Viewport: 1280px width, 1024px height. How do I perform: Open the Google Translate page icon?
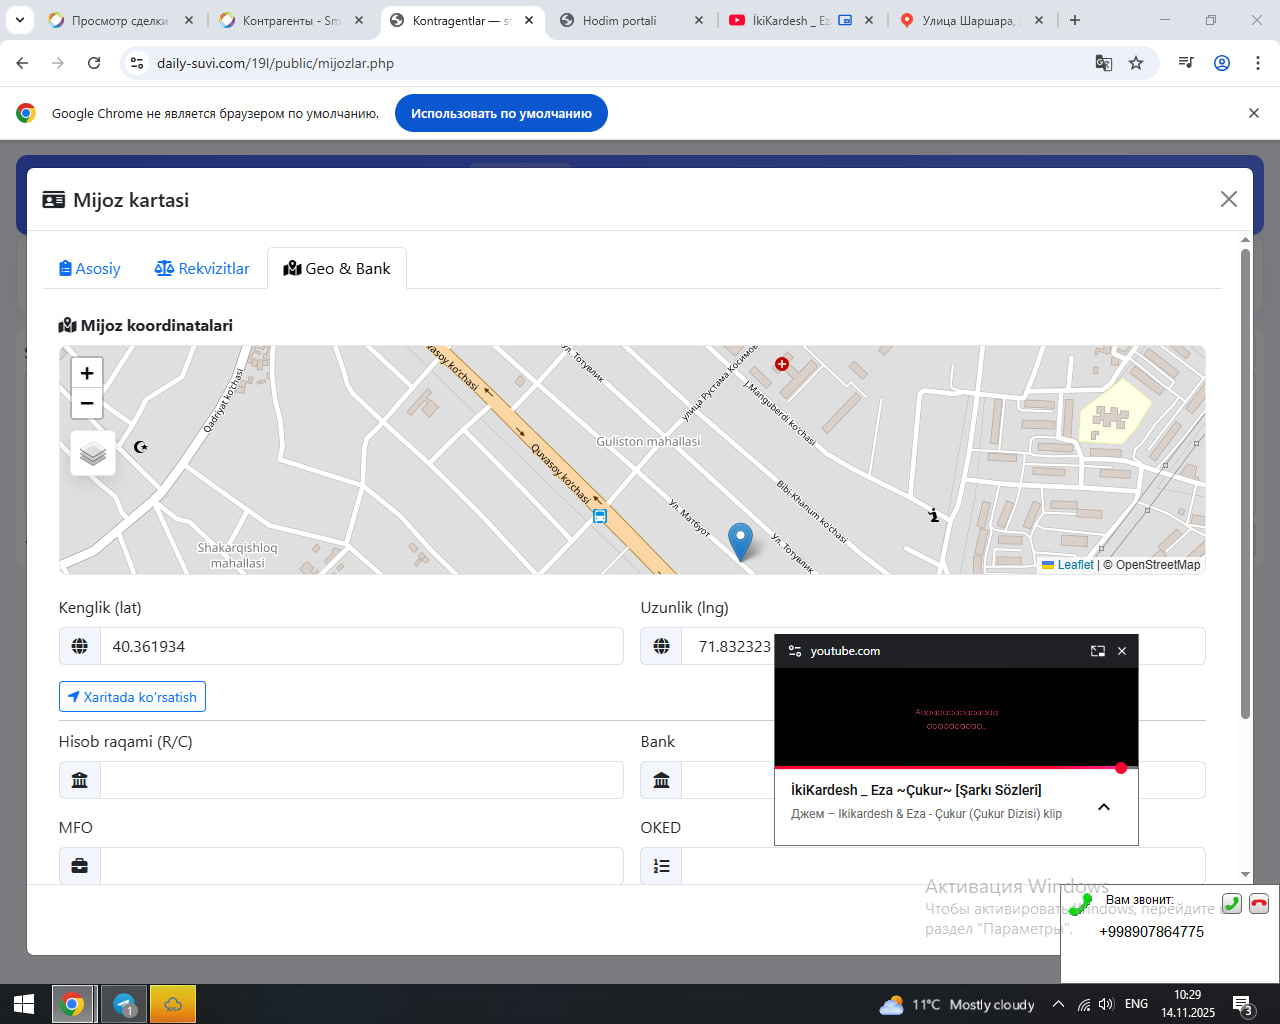pos(1104,63)
